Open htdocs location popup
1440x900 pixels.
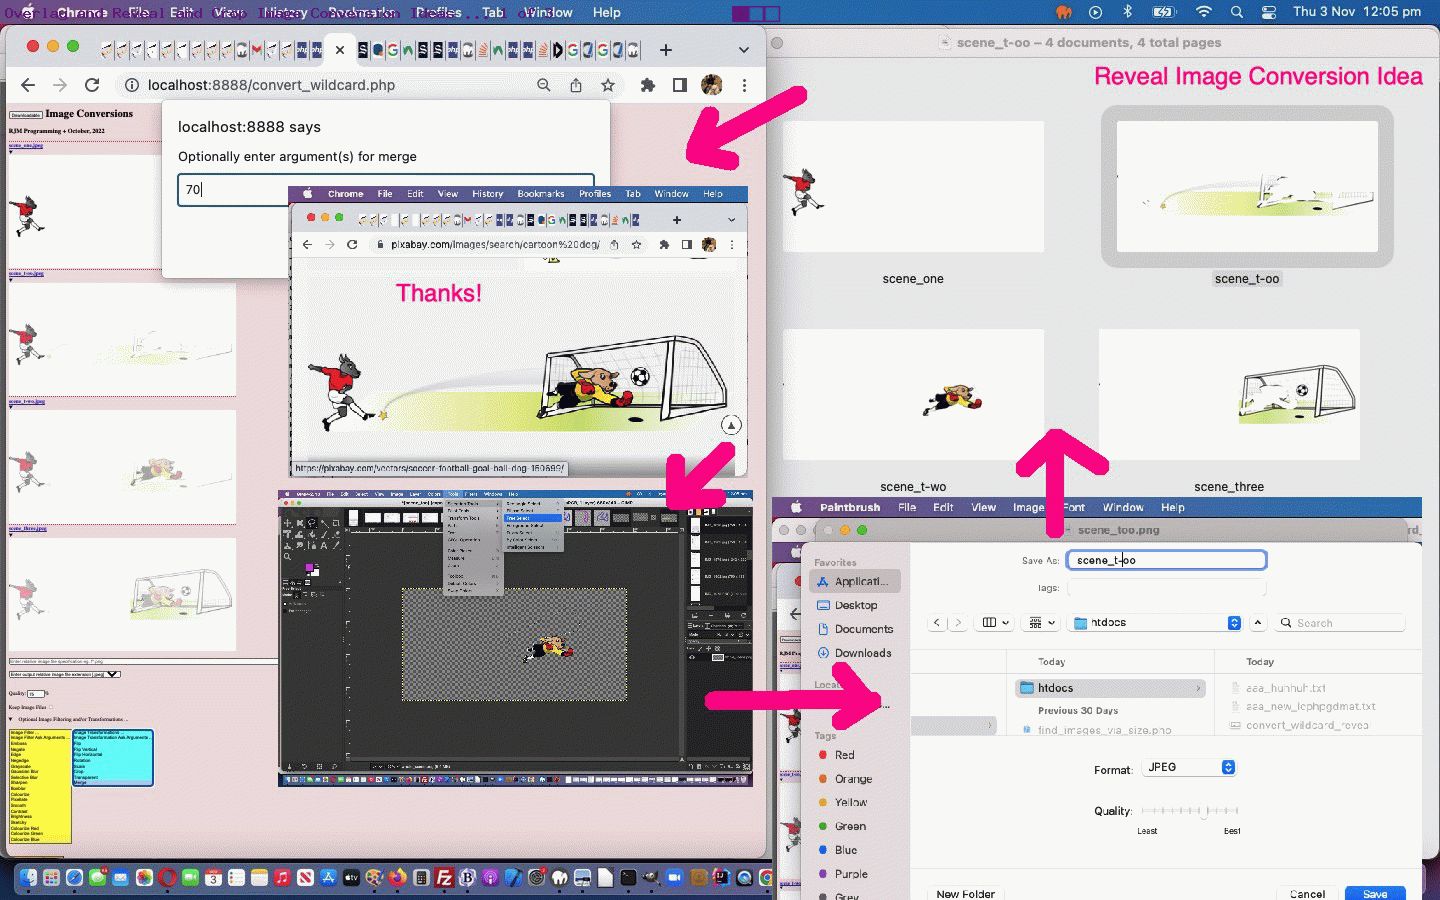tap(1155, 622)
